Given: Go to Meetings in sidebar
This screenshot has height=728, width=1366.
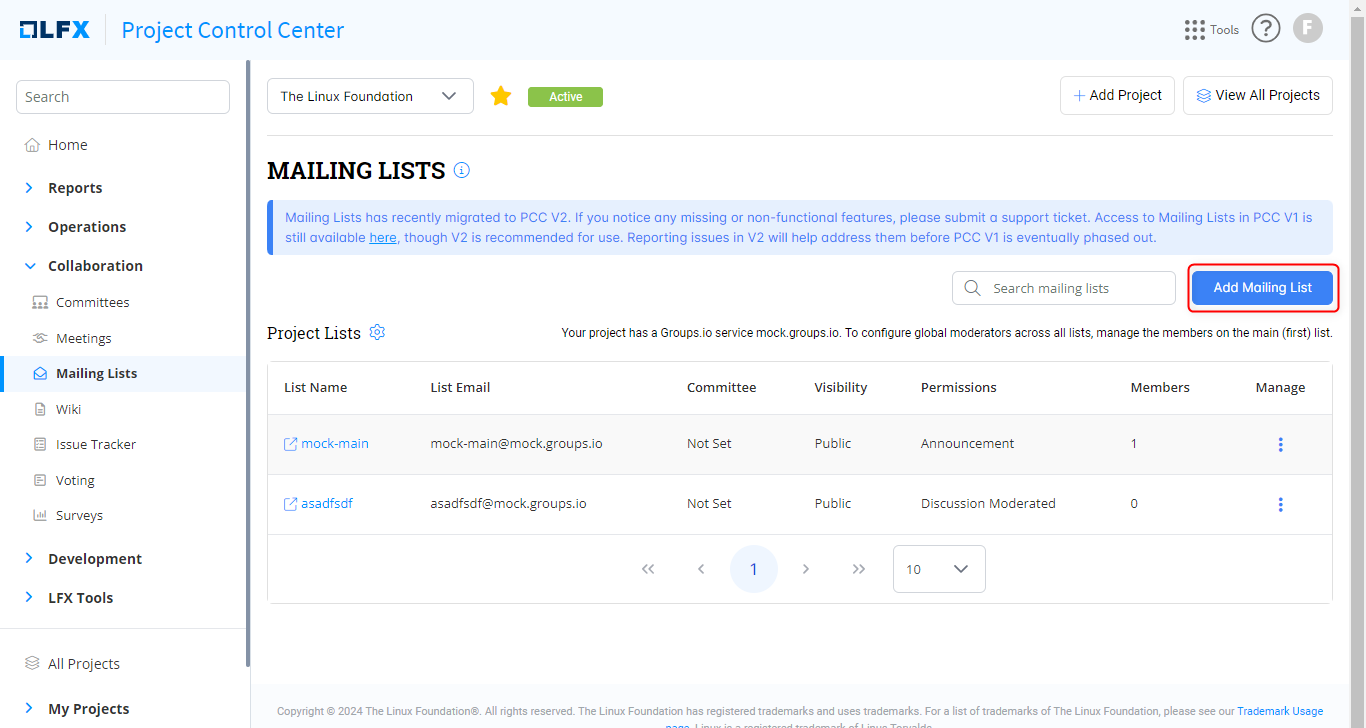Looking at the screenshot, I should click(x=83, y=338).
